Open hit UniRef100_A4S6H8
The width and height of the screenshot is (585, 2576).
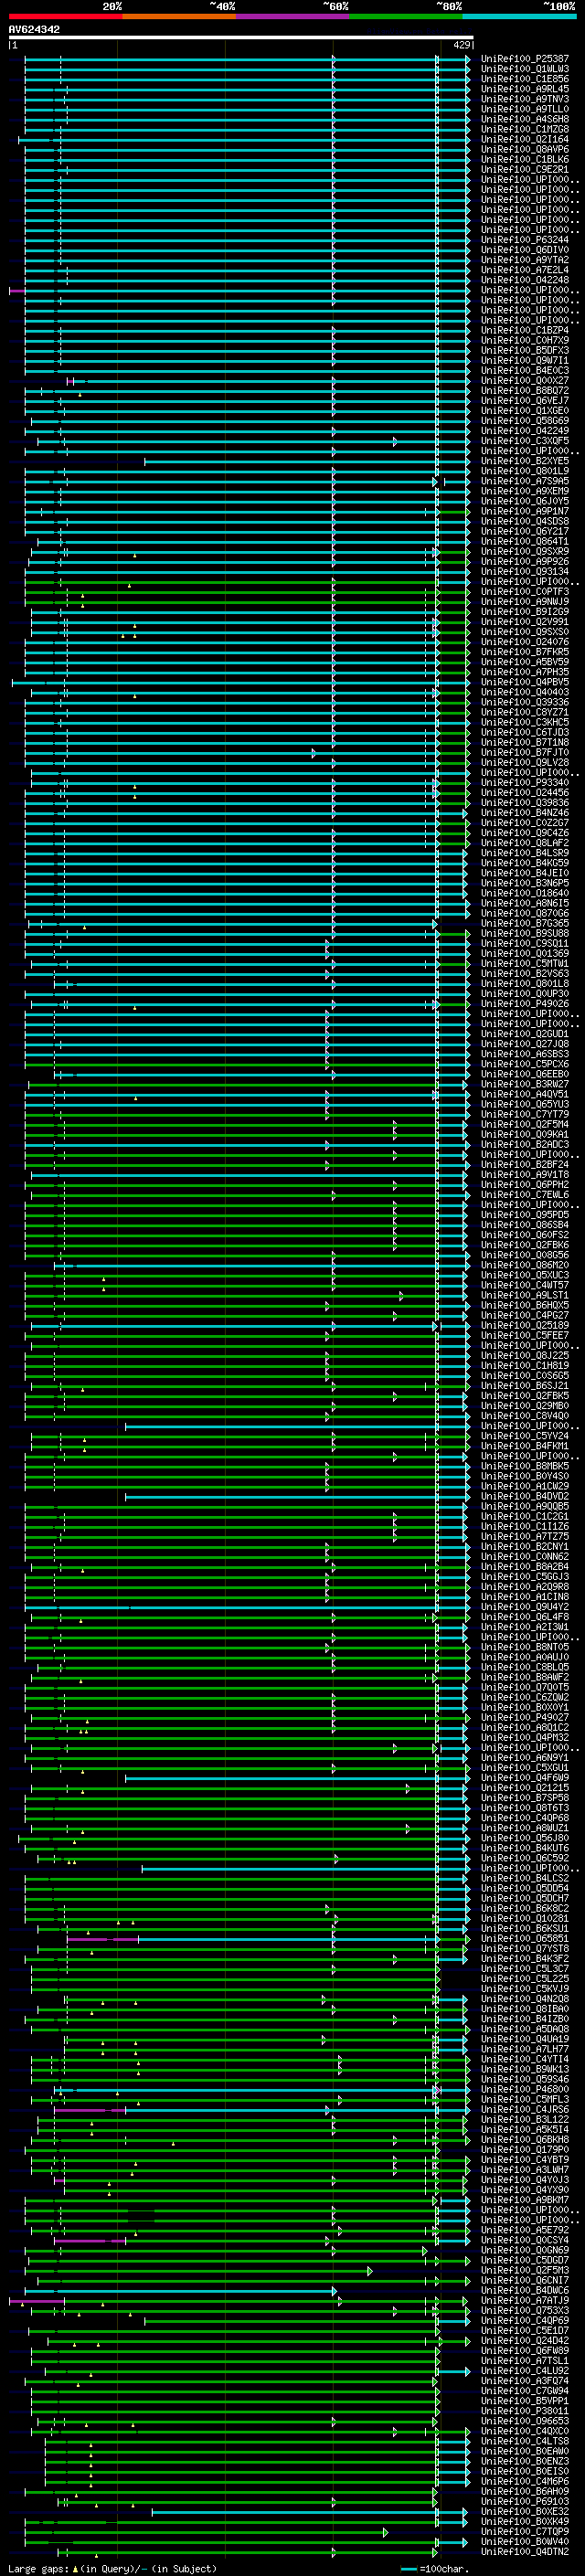click(x=525, y=119)
